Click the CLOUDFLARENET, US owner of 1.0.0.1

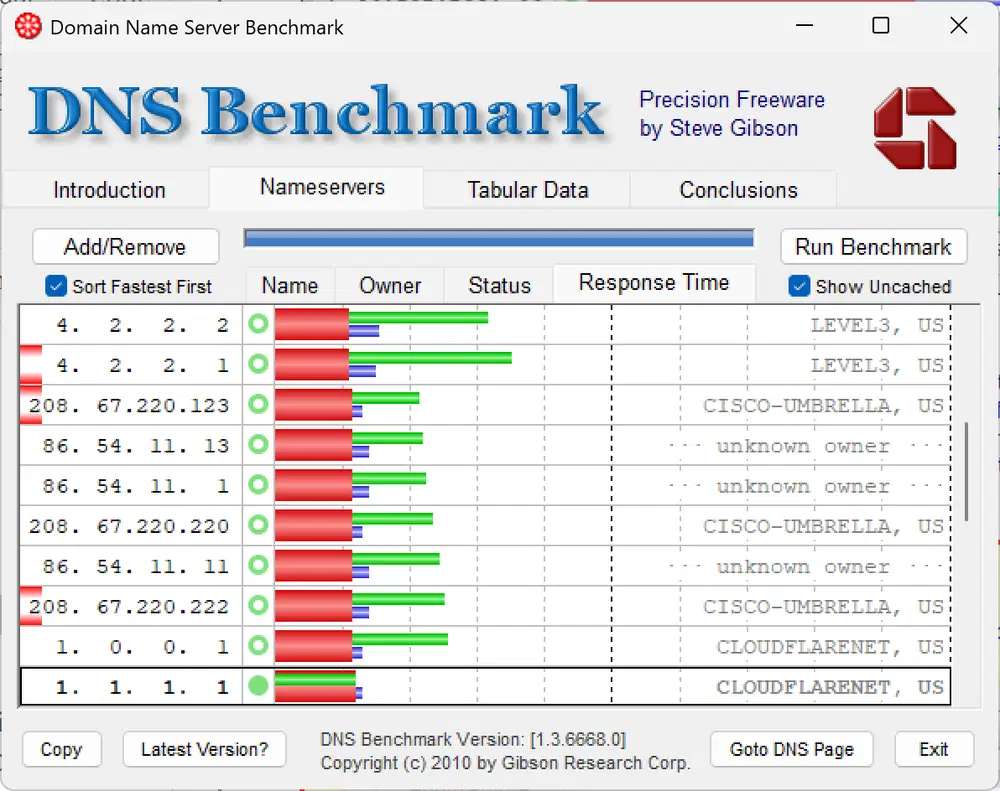(830, 647)
